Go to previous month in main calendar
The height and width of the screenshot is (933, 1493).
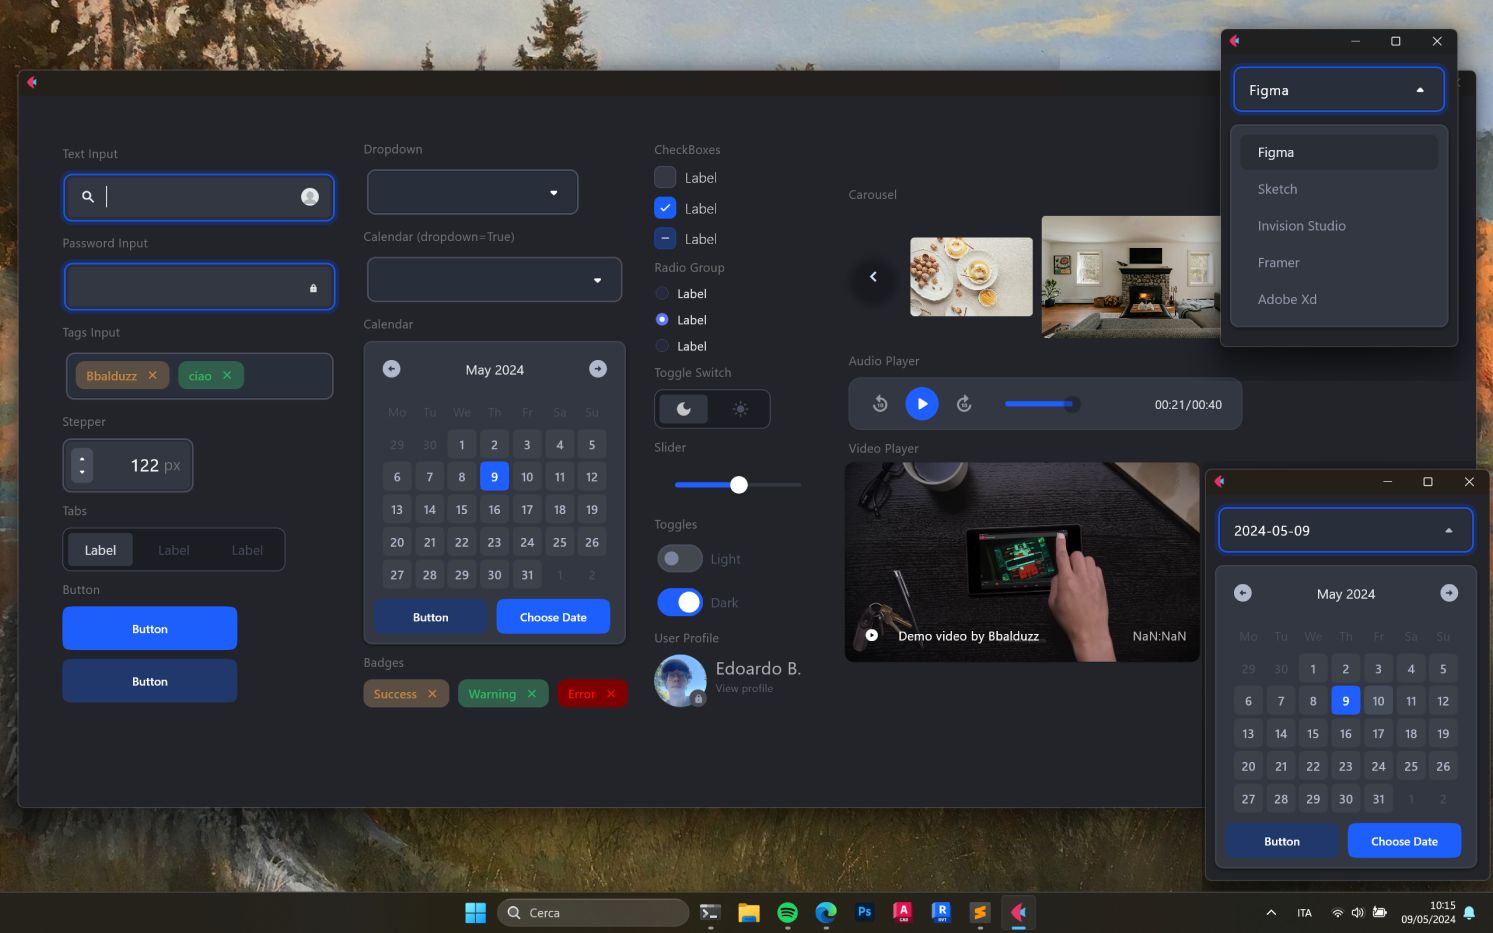(x=392, y=369)
